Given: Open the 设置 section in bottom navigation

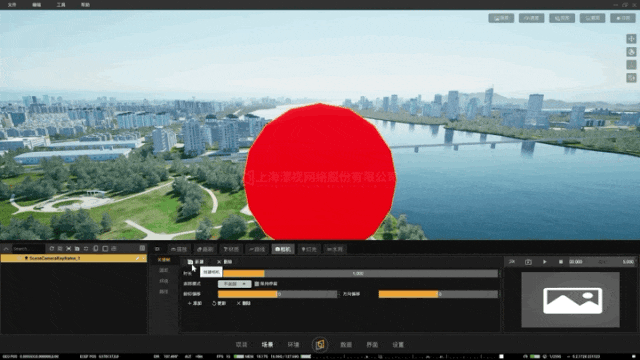Looking at the screenshot, I should click(398, 345).
